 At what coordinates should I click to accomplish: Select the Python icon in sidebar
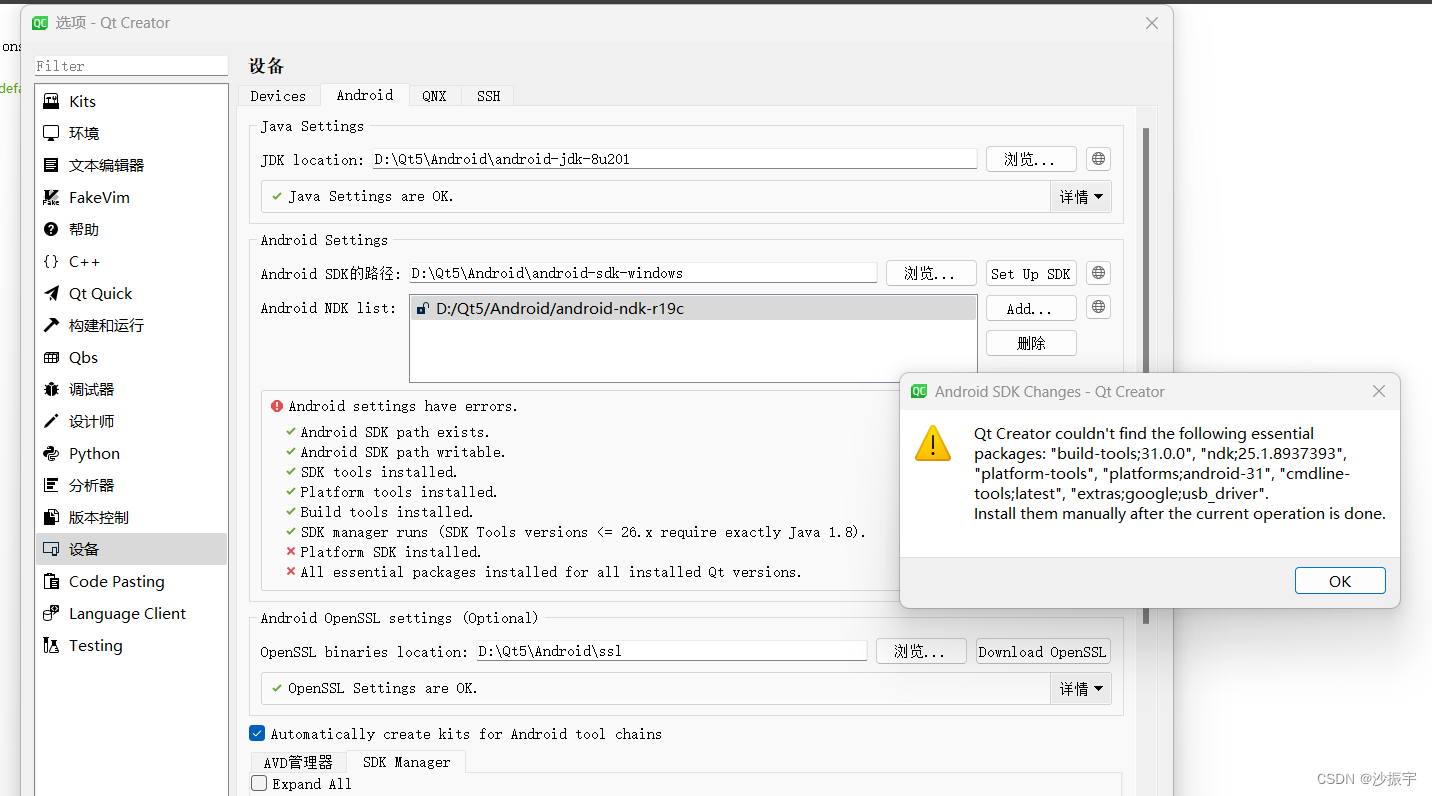click(51, 453)
